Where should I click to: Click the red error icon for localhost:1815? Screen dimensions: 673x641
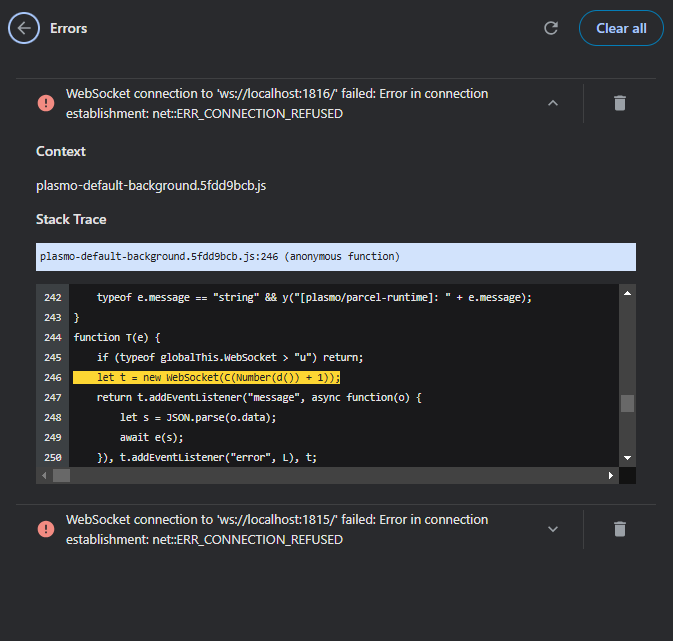tap(46, 529)
